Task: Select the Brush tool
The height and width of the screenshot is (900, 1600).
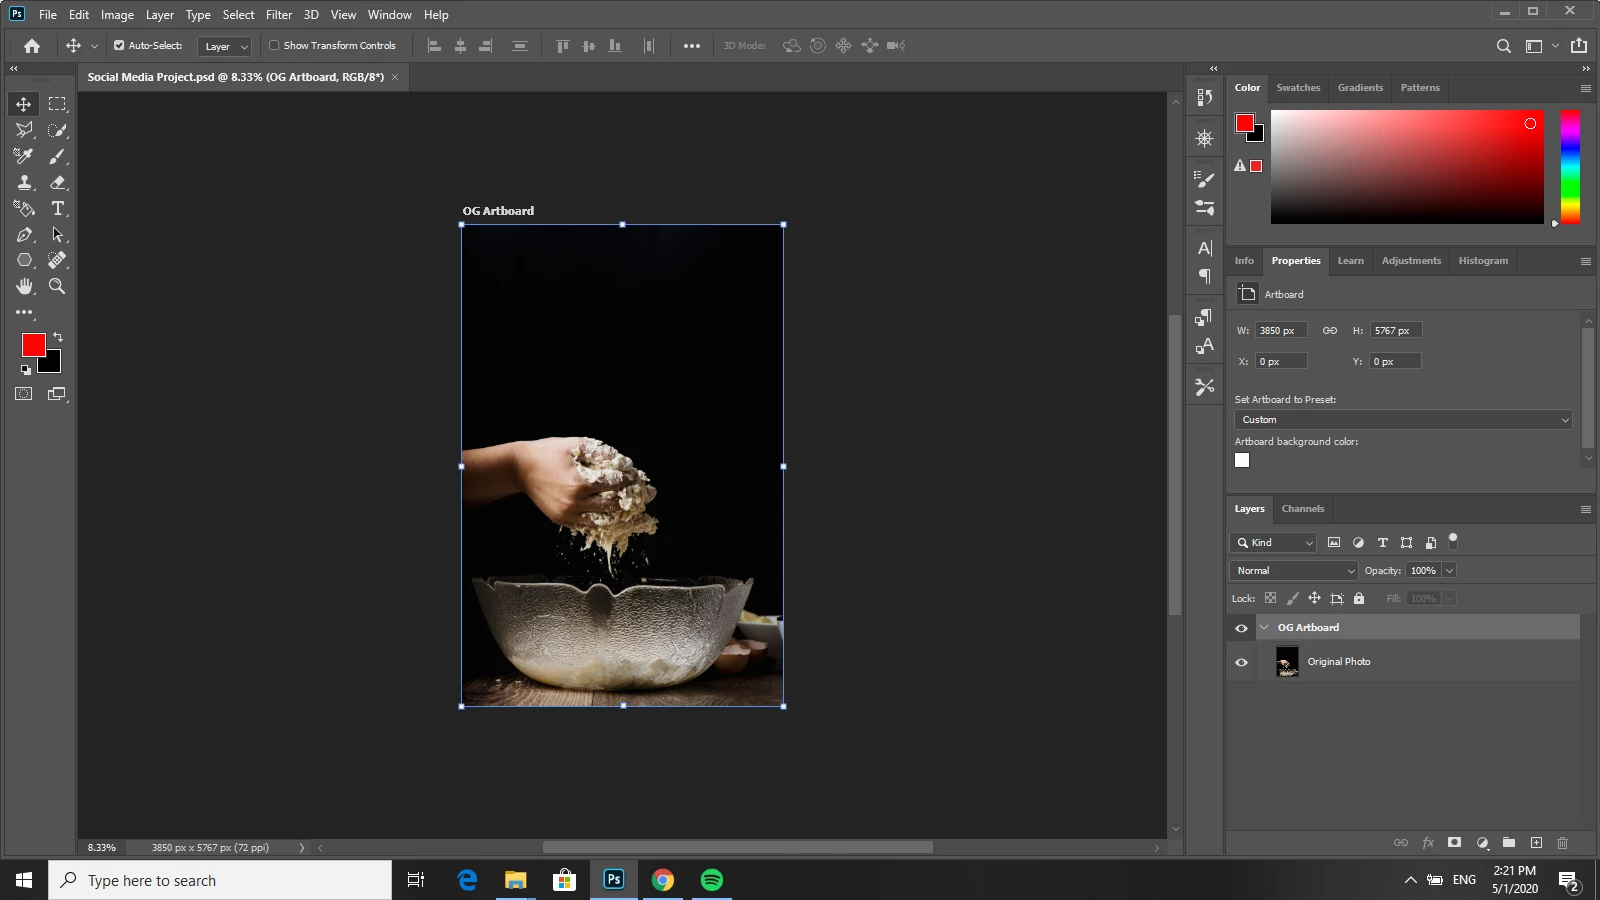Action: click(58, 156)
